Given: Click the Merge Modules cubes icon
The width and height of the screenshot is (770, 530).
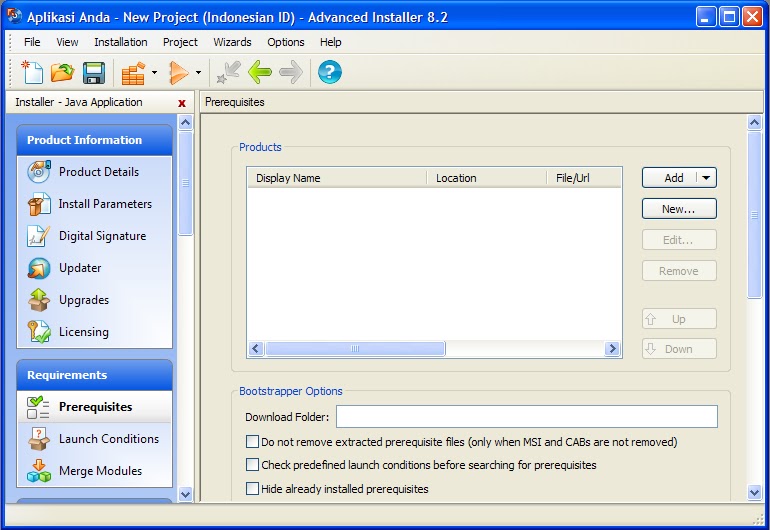Looking at the screenshot, I should (x=39, y=471).
